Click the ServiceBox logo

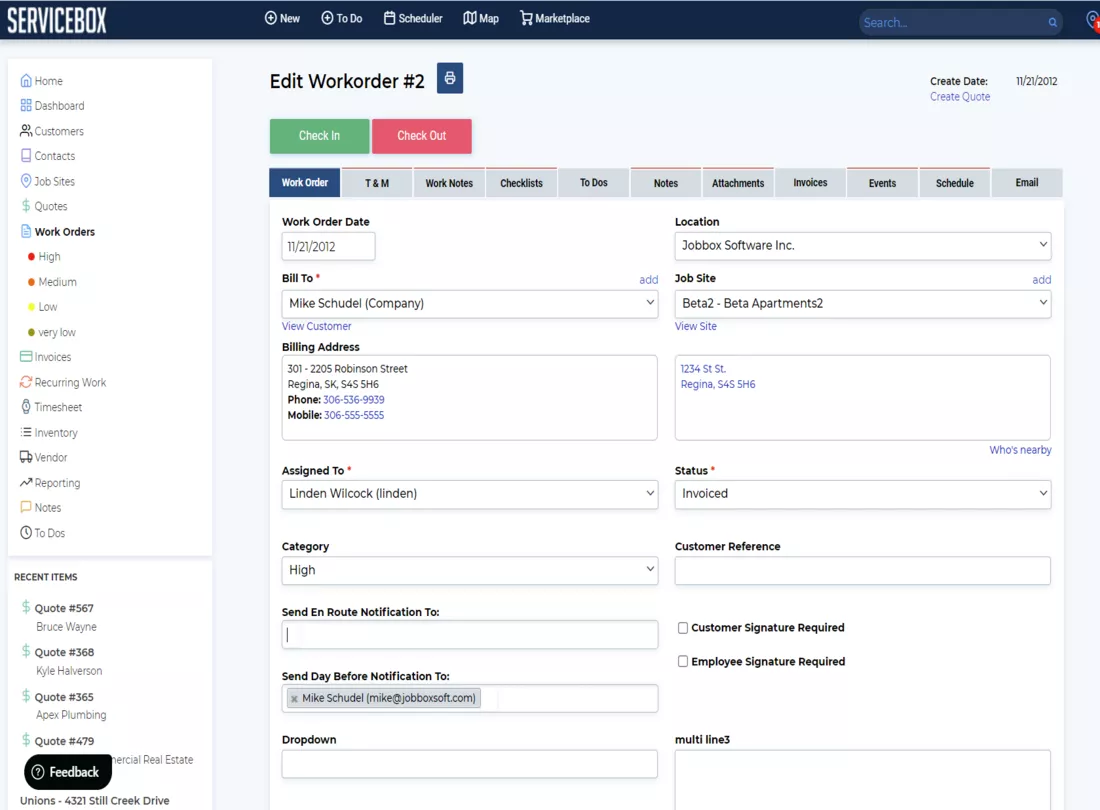(x=57, y=20)
